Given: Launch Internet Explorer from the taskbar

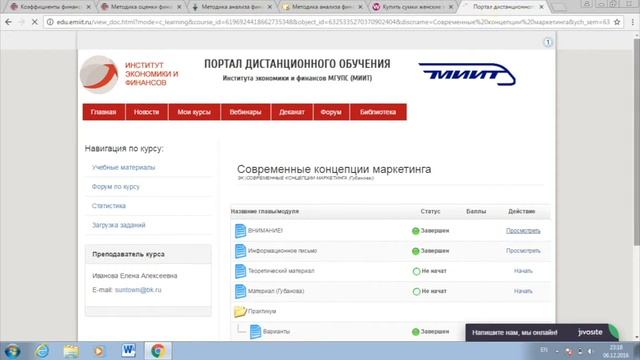Looking at the screenshot, I should tap(42, 351).
